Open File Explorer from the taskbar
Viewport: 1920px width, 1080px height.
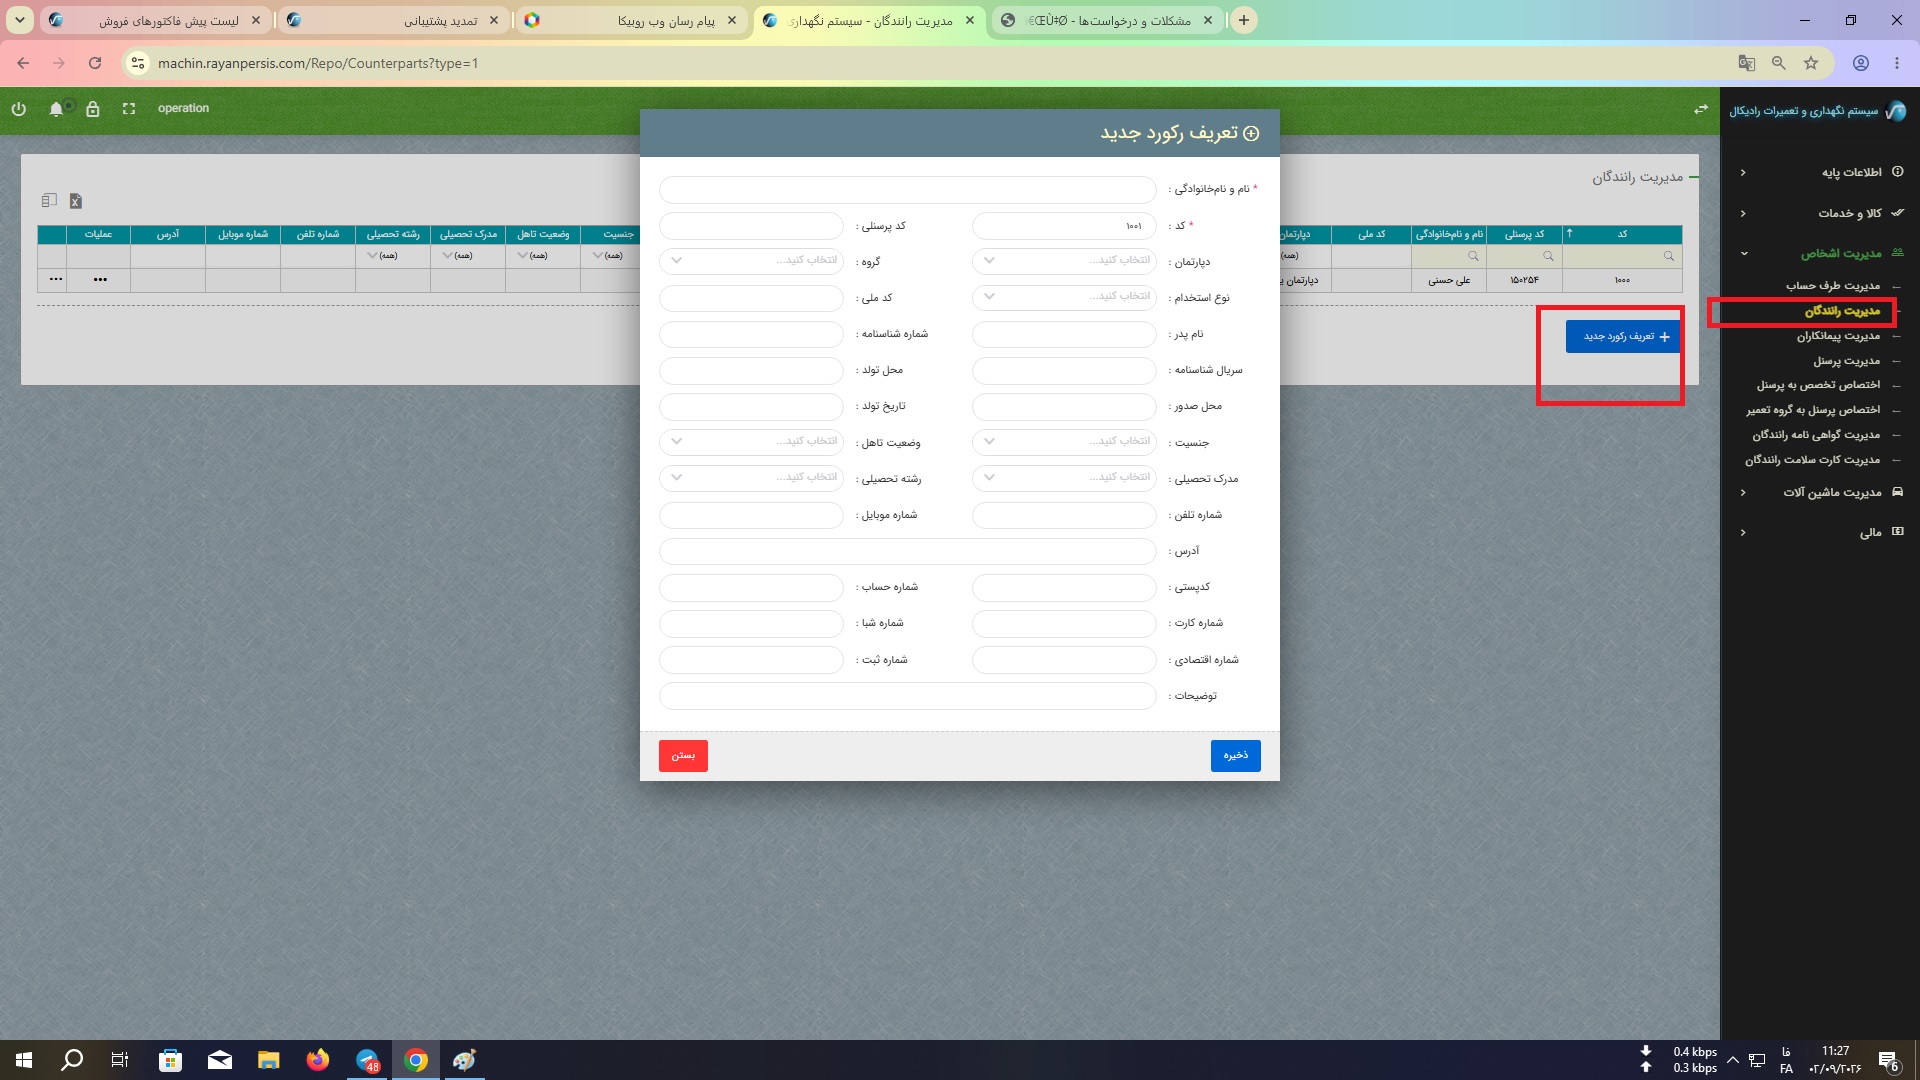[x=269, y=1060]
